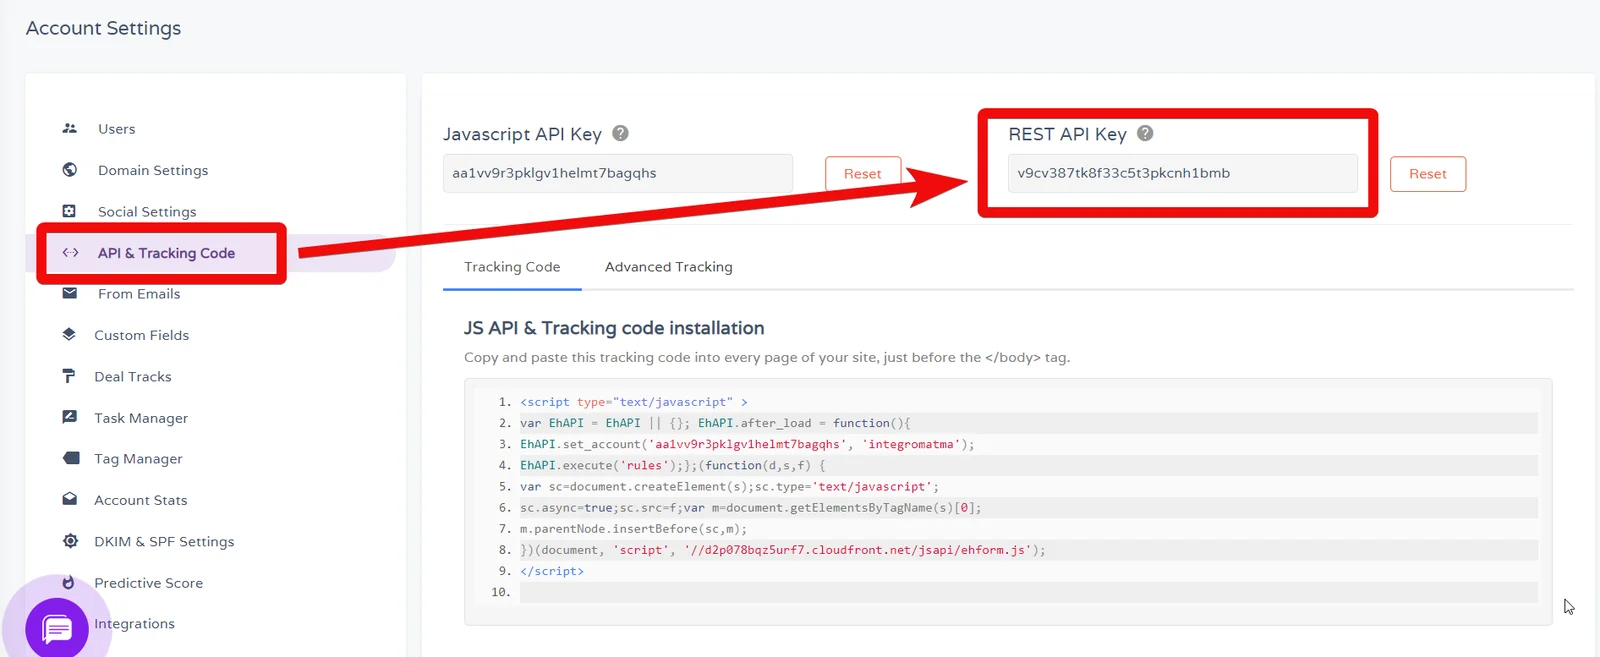Open Custom Fields settings
The image size is (1600, 657).
tap(141, 335)
